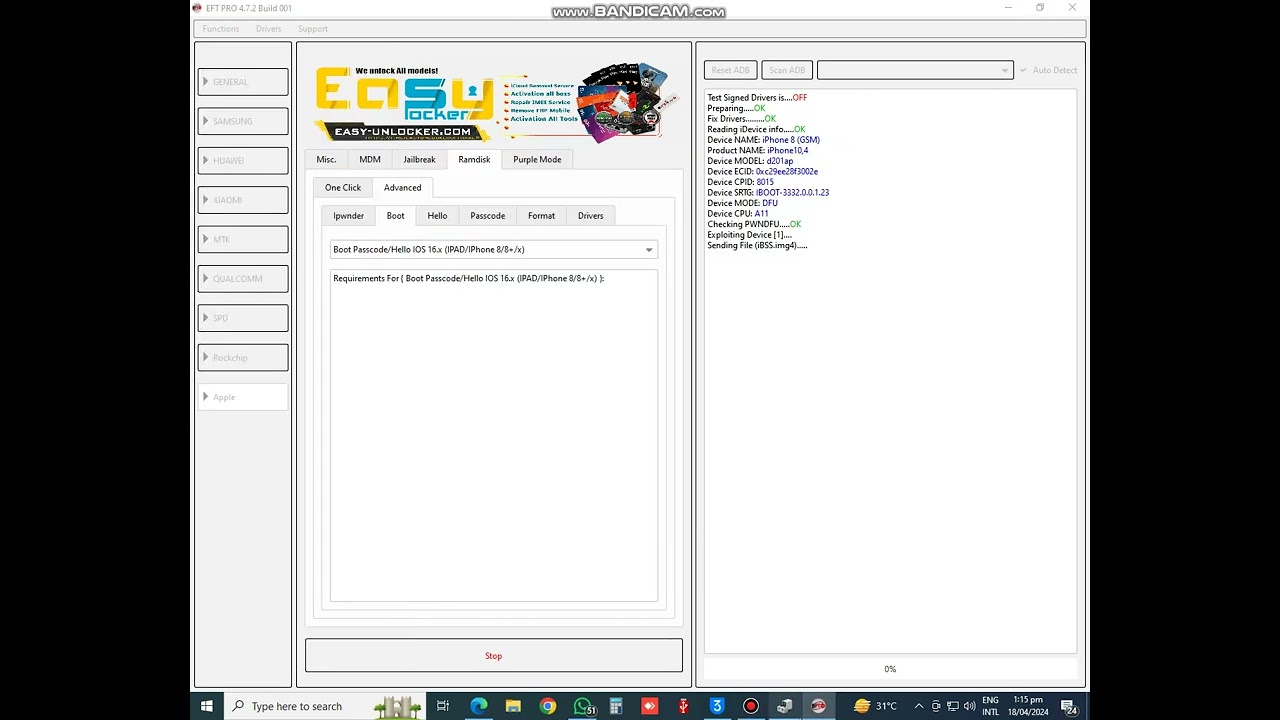1280x720 pixels.
Task: Open the Drivers sub-tab under Advanced
Action: pyautogui.click(x=591, y=215)
